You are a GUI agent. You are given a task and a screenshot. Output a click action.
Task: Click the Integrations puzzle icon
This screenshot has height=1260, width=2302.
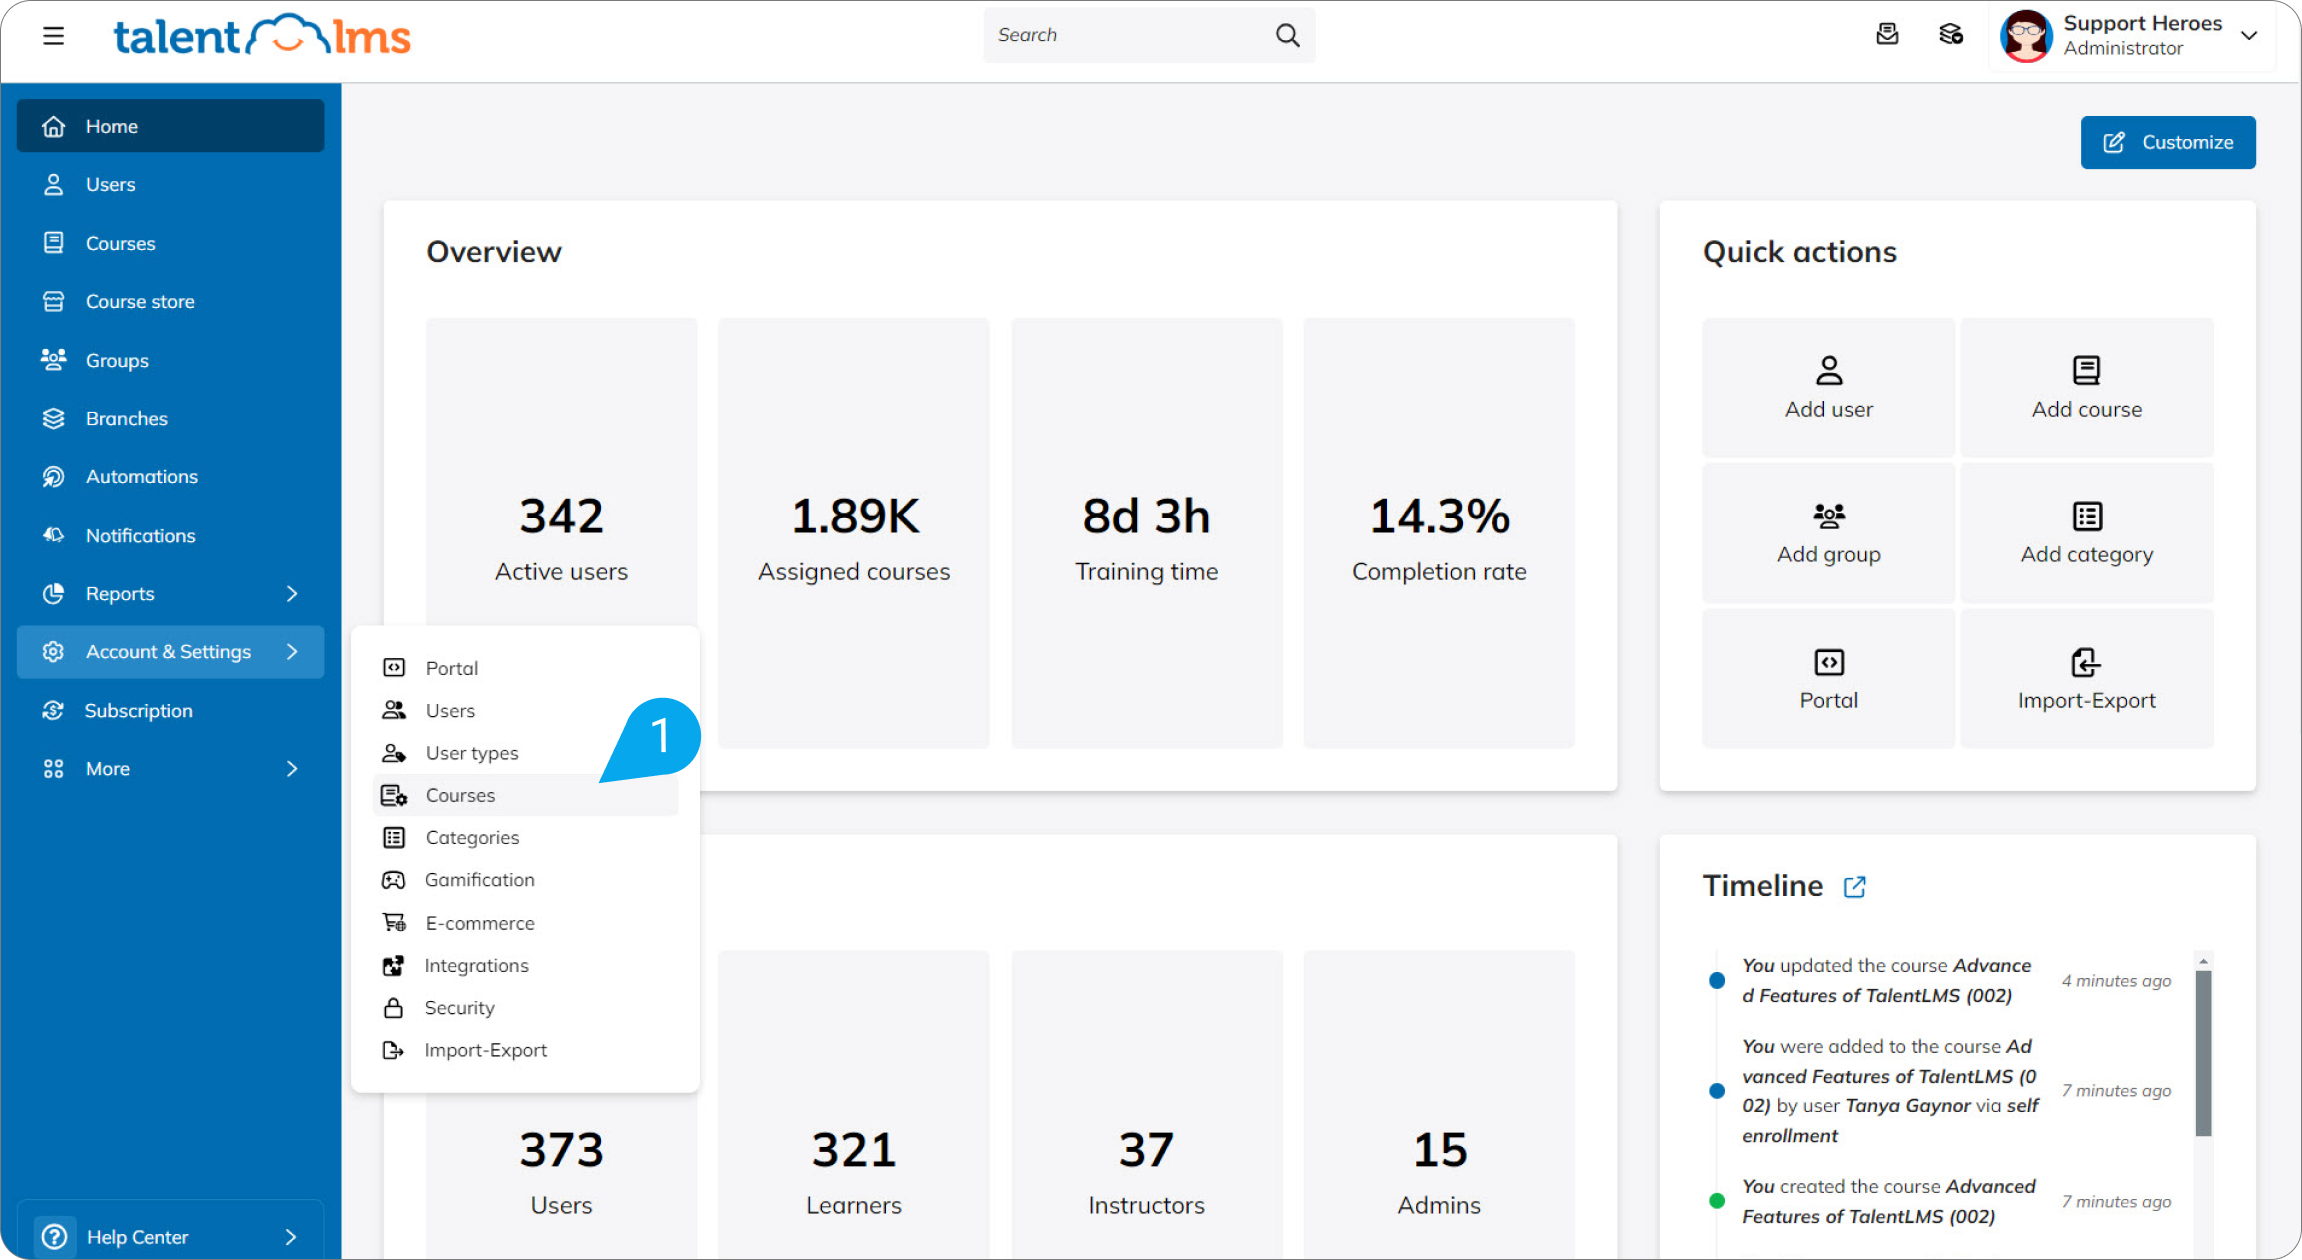[x=394, y=966]
